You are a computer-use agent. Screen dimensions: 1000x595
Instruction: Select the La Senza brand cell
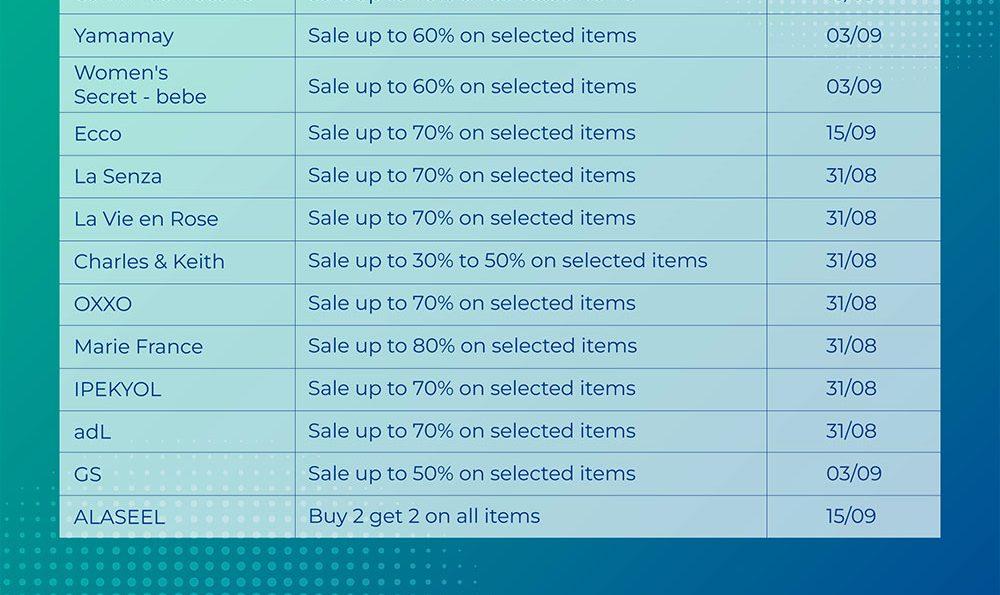coord(118,177)
